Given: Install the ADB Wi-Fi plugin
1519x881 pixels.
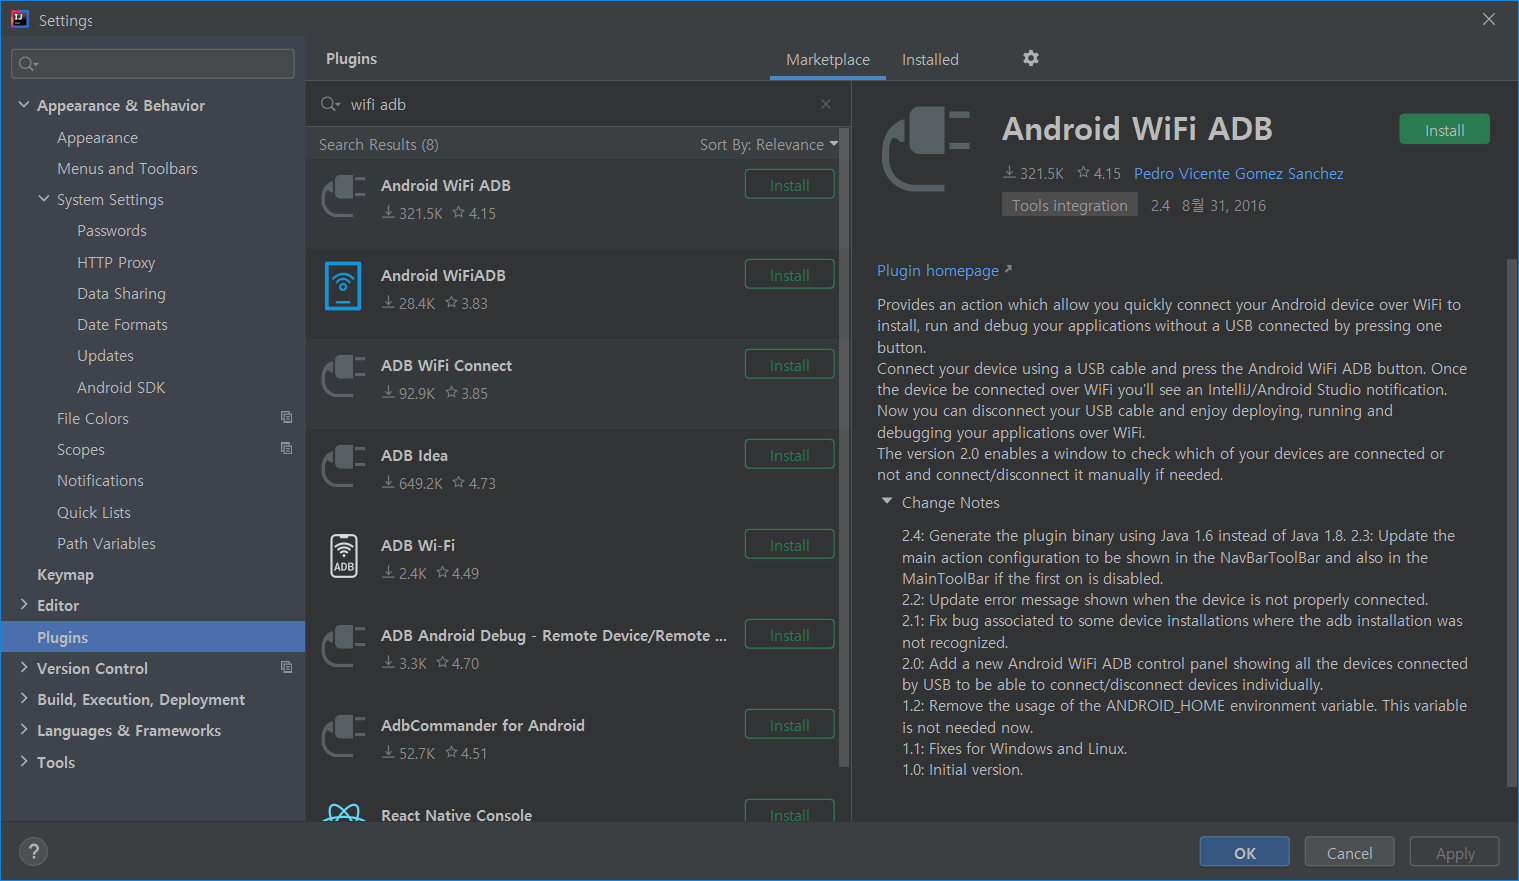Looking at the screenshot, I should pyautogui.click(x=789, y=545).
